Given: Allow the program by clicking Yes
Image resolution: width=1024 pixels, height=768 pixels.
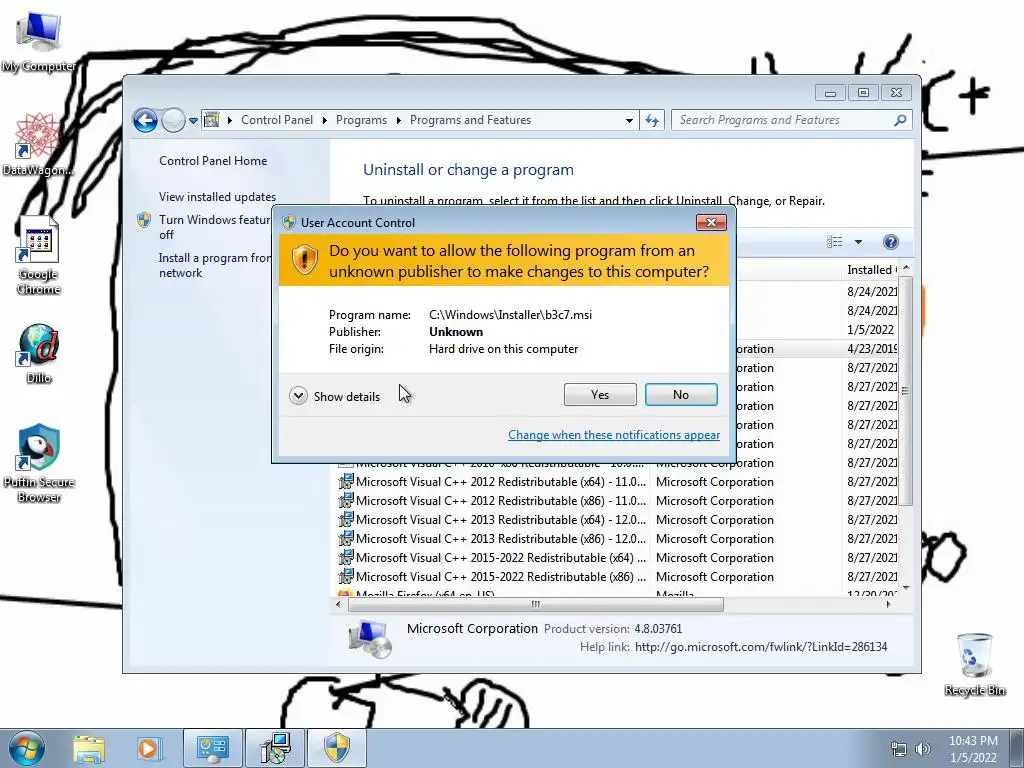Looking at the screenshot, I should [600, 394].
